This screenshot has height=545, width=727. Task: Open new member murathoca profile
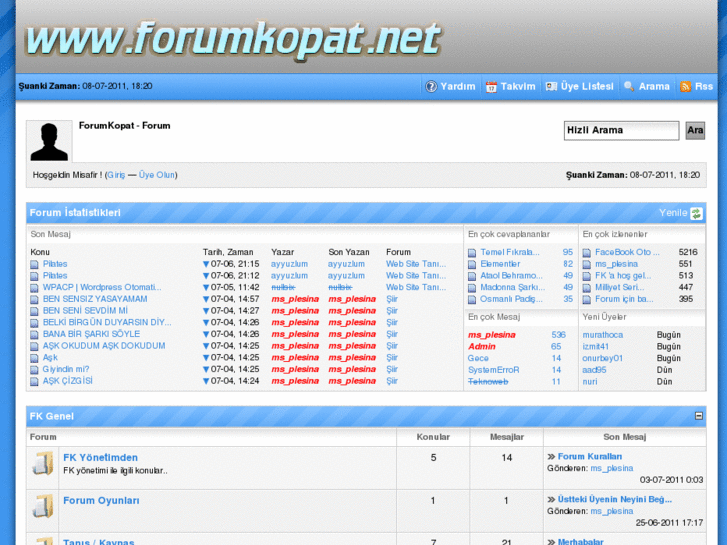[603, 335]
